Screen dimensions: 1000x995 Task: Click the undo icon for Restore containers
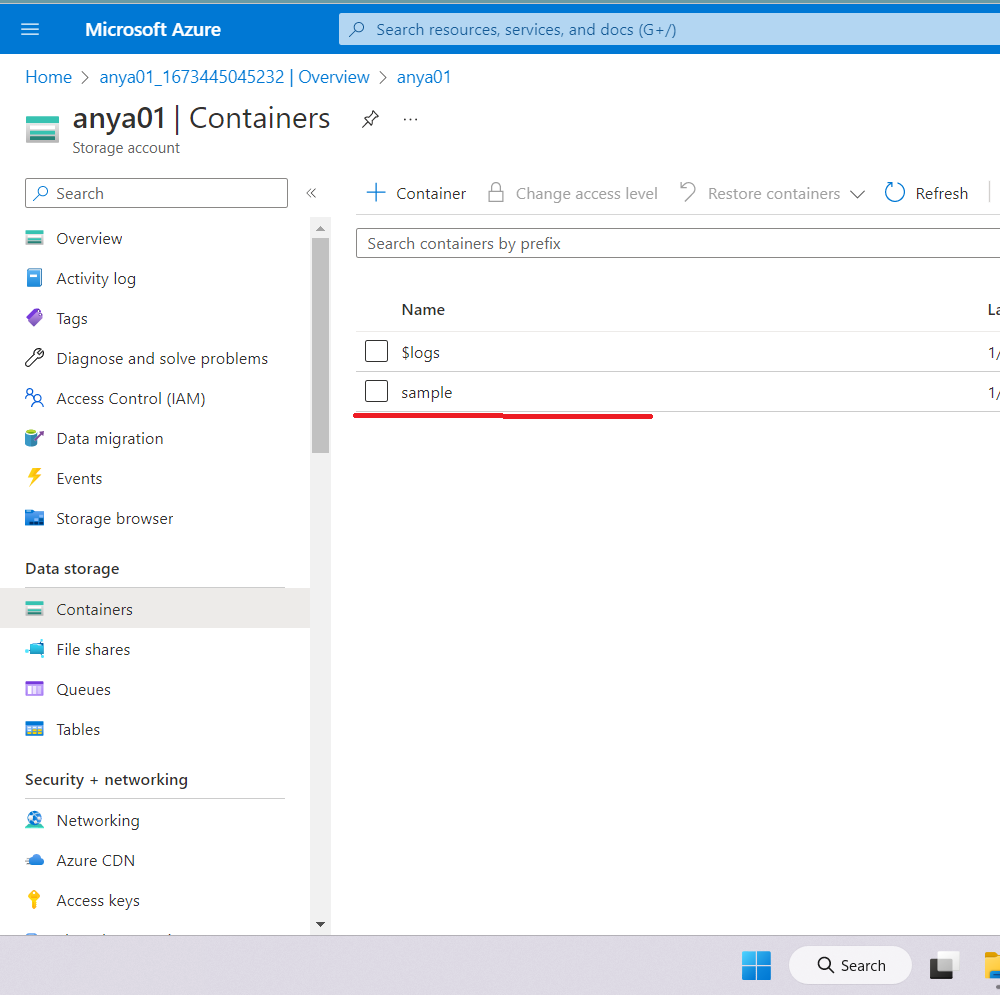coord(688,192)
